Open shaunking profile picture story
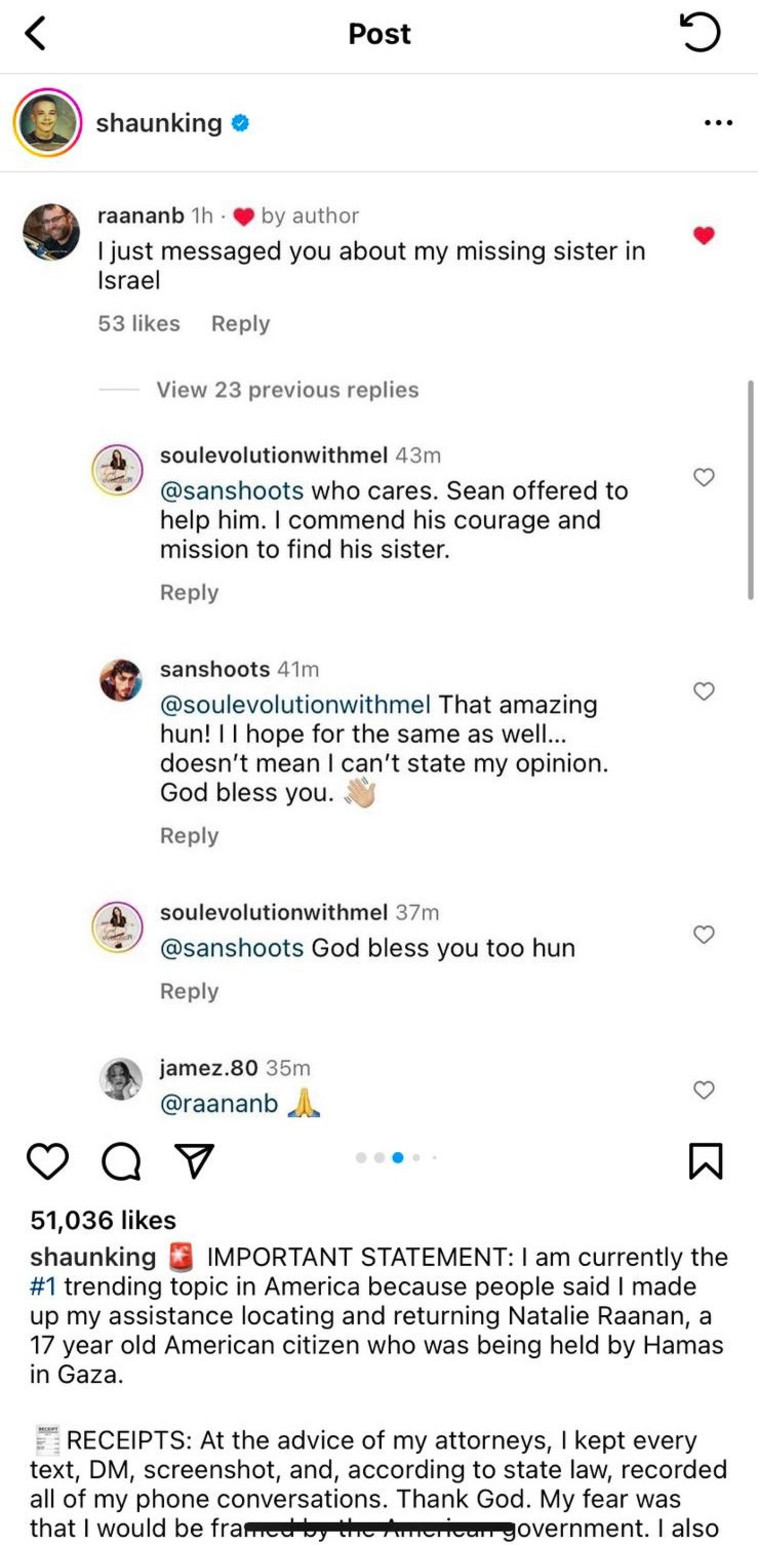 tap(46, 123)
